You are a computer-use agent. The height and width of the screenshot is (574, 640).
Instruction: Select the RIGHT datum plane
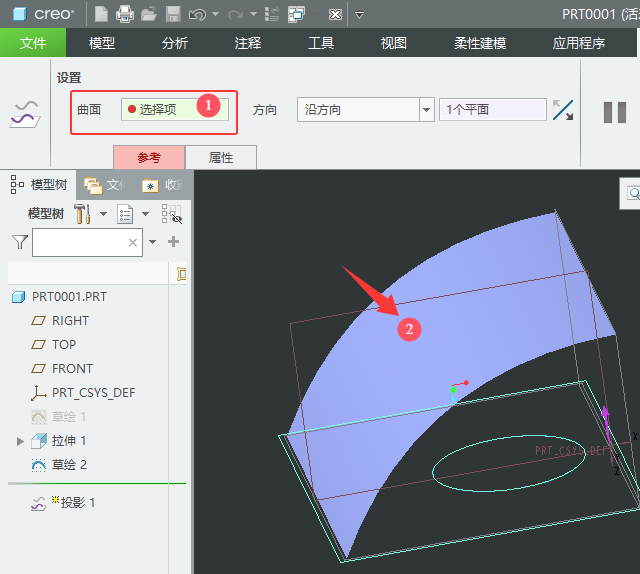[60, 320]
